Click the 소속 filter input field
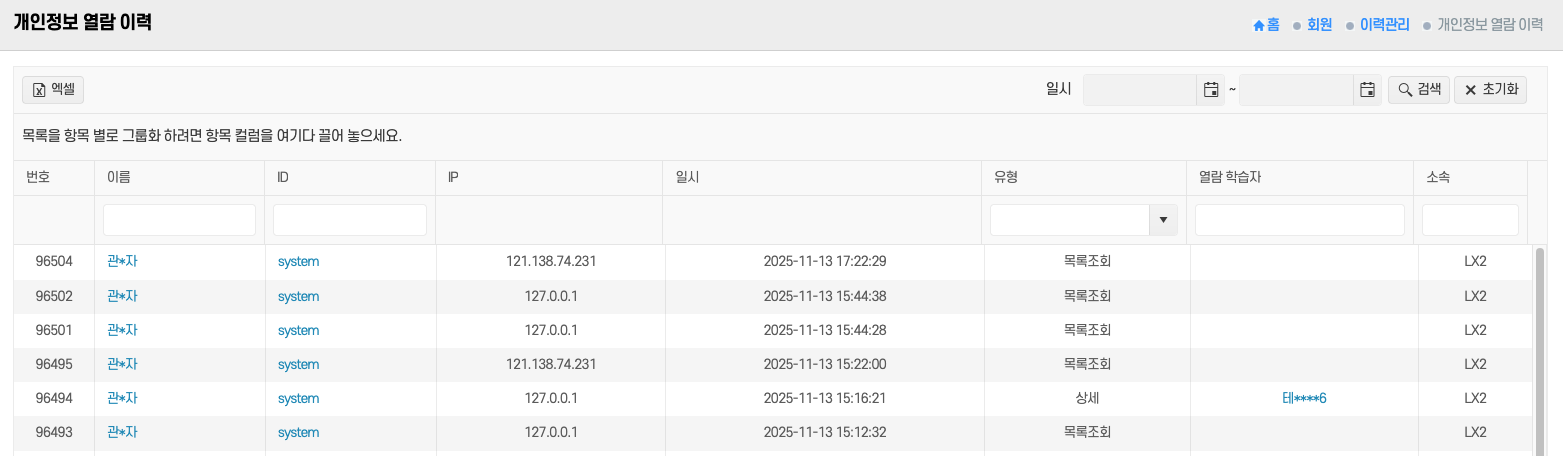This screenshot has height=456, width=1563. (1470, 220)
